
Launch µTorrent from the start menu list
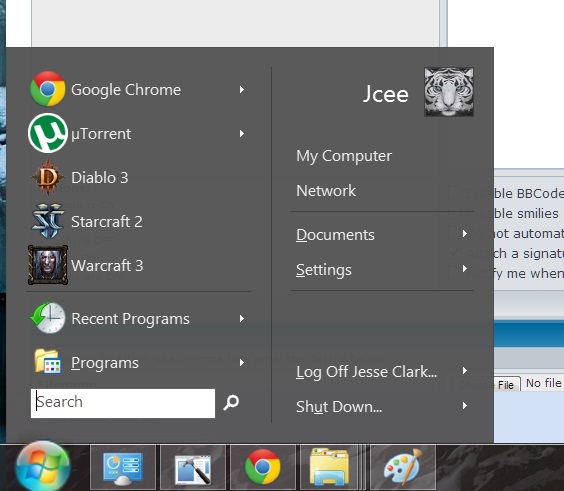(x=138, y=133)
